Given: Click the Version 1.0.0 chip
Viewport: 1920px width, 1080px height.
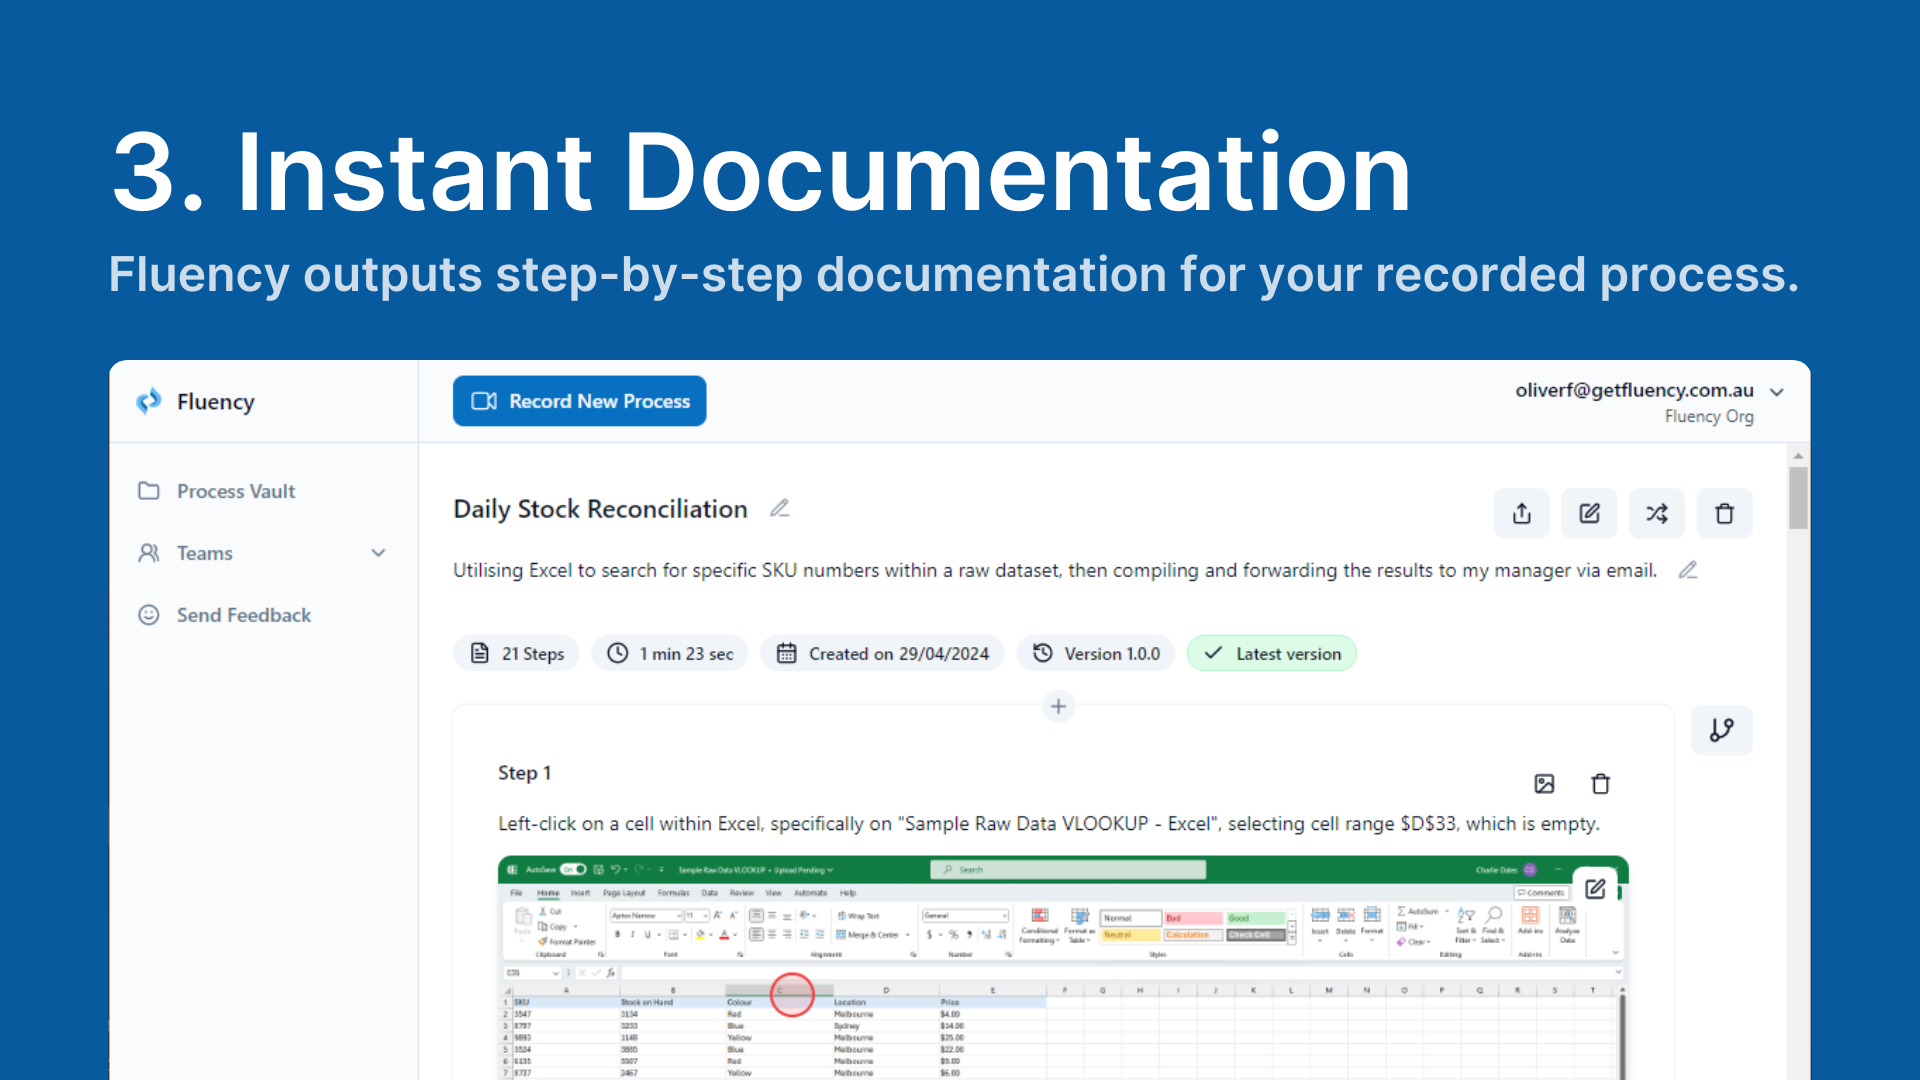Looking at the screenshot, I should [1096, 654].
